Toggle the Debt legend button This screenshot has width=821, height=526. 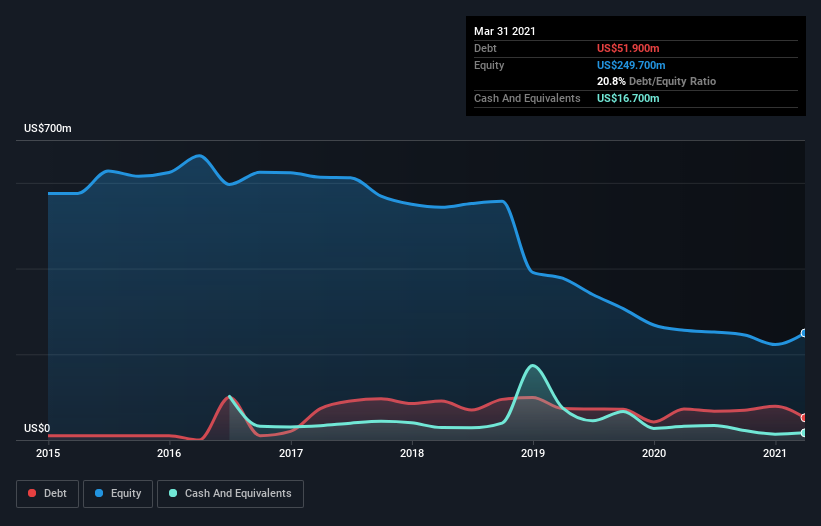(48, 494)
